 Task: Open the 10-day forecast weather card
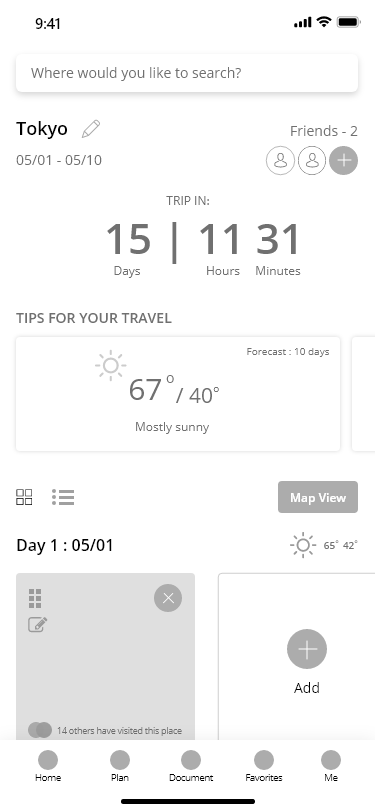(x=178, y=394)
